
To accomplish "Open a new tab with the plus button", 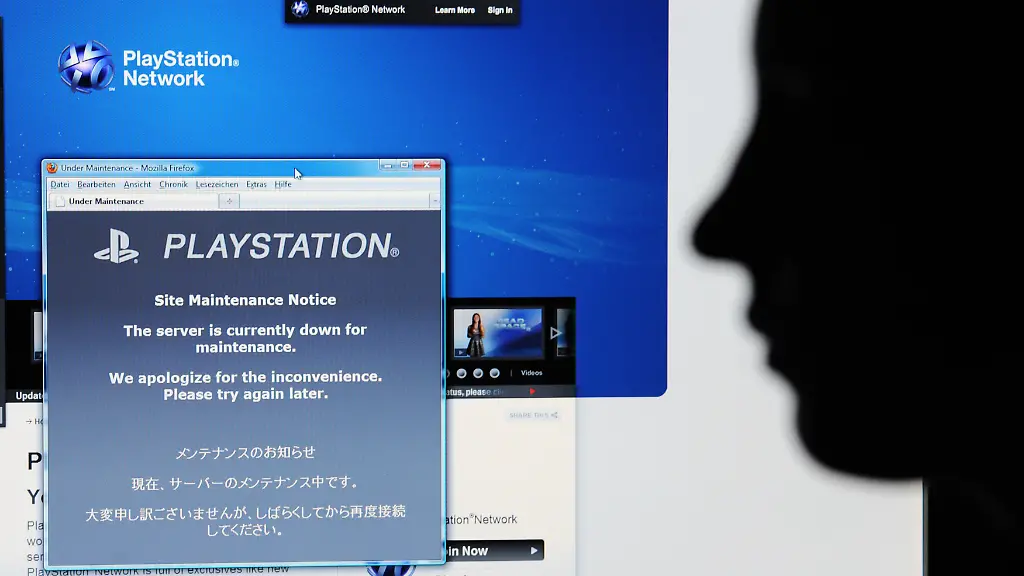I will [229, 201].
